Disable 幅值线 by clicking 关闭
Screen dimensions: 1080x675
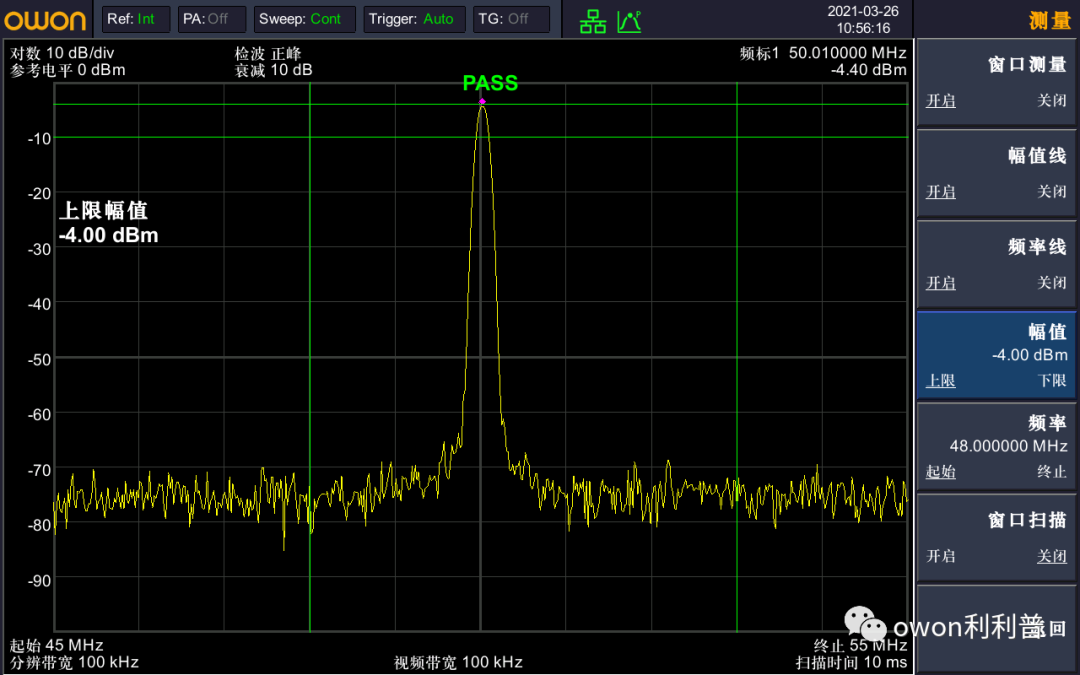click(x=1052, y=191)
